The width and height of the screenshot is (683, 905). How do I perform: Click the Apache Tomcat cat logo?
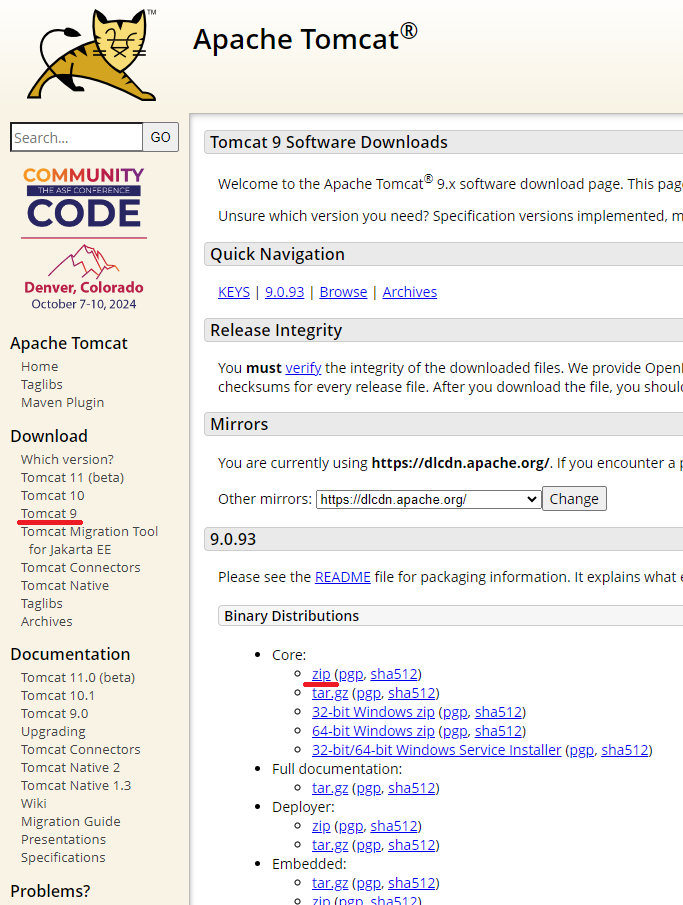tap(92, 55)
